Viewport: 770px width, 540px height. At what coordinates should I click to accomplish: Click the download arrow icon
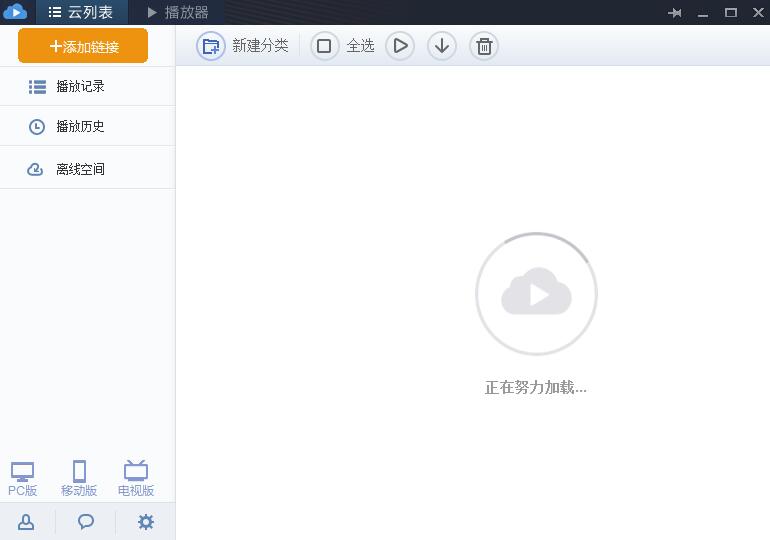(442, 46)
